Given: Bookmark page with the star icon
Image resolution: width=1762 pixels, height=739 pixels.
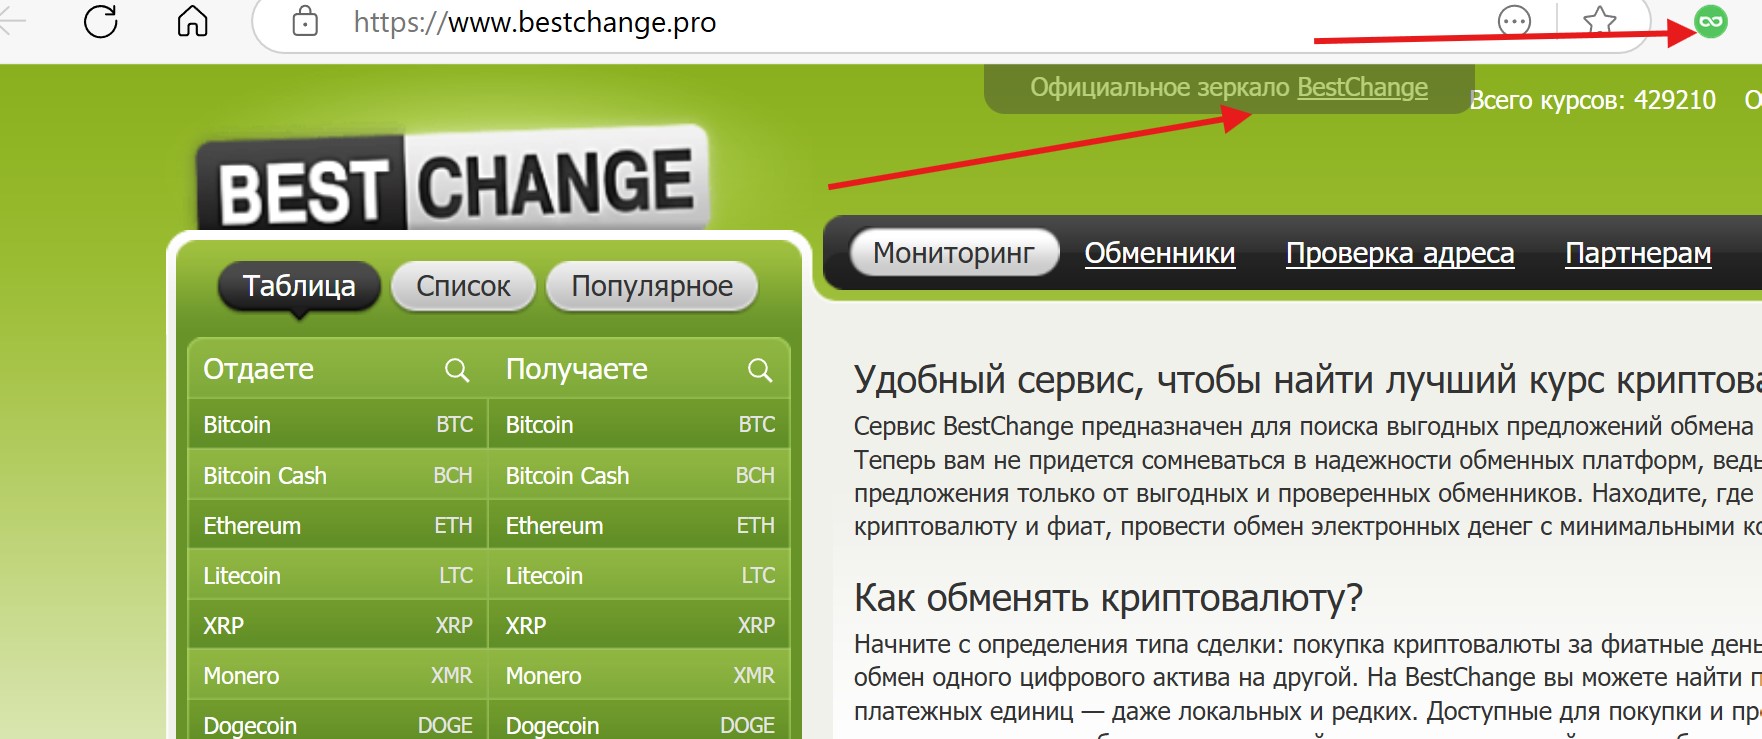Looking at the screenshot, I should click(x=1600, y=21).
